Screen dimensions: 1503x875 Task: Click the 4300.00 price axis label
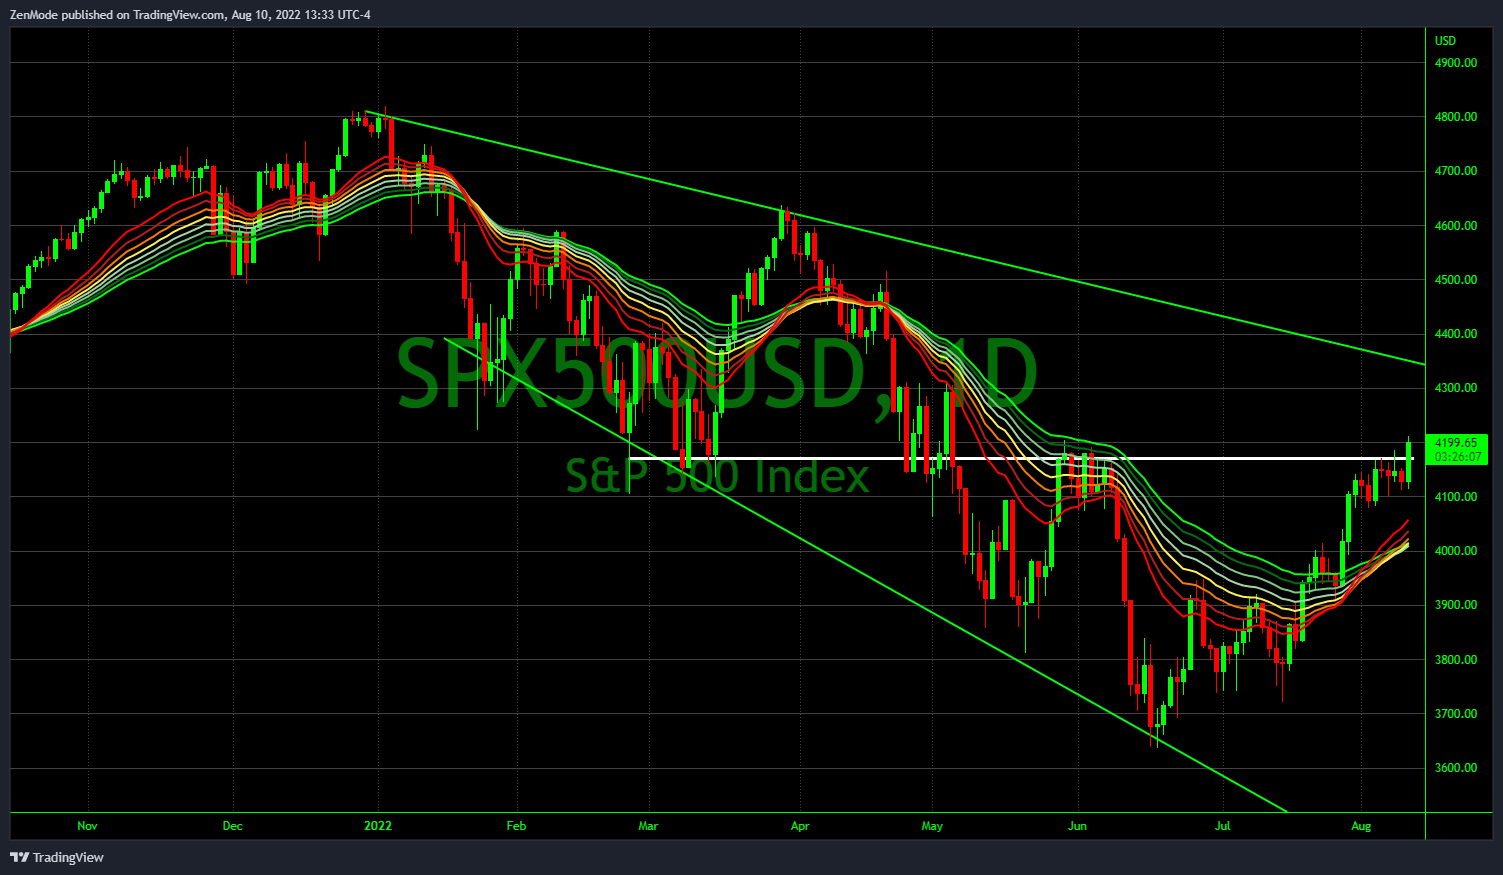pos(1456,388)
